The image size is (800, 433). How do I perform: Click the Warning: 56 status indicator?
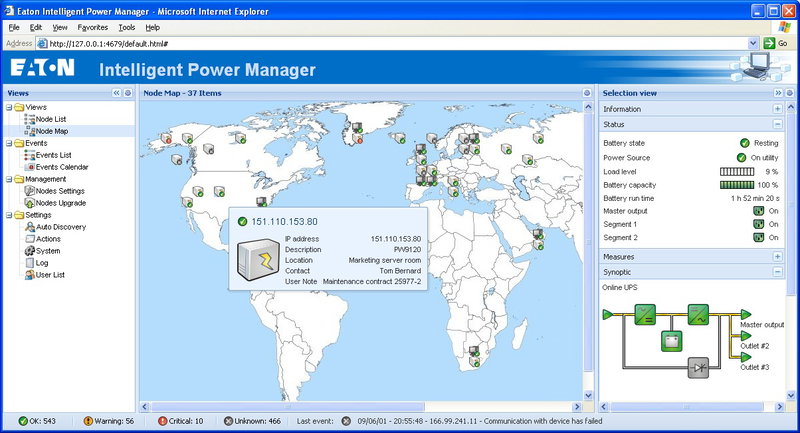pos(109,421)
